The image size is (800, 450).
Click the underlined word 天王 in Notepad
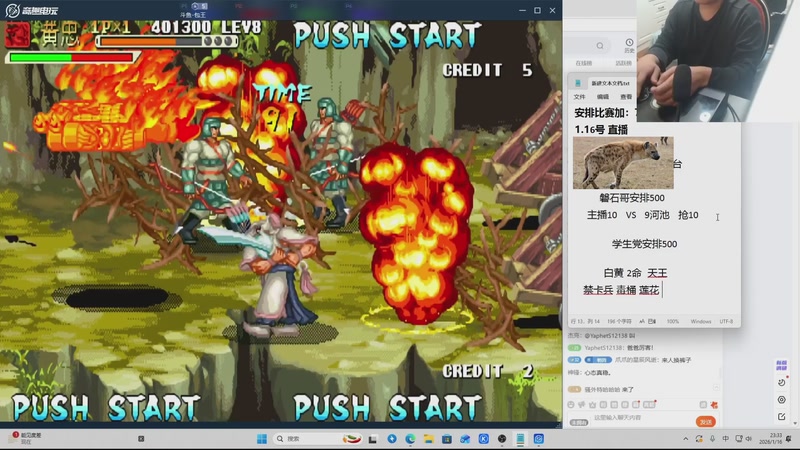click(x=657, y=273)
